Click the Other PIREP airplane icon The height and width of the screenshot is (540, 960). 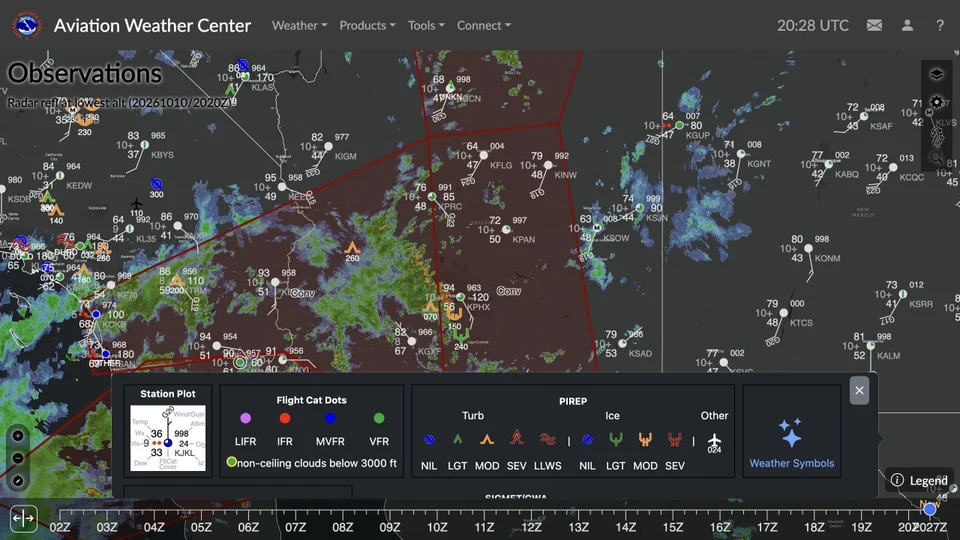coord(714,443)
